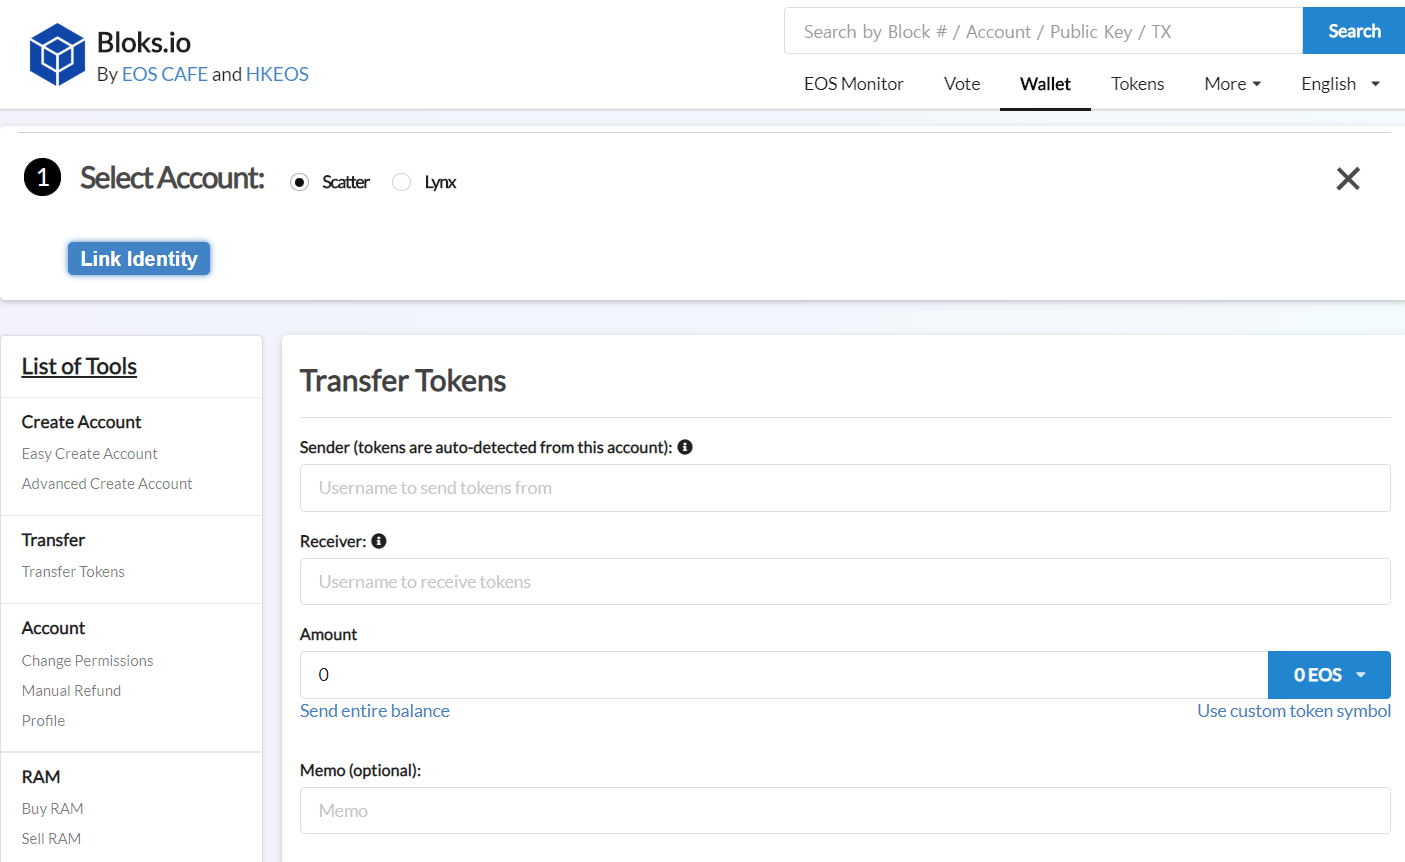
Task: Open Profile in the Account section
Action: [x=43, y=721]
